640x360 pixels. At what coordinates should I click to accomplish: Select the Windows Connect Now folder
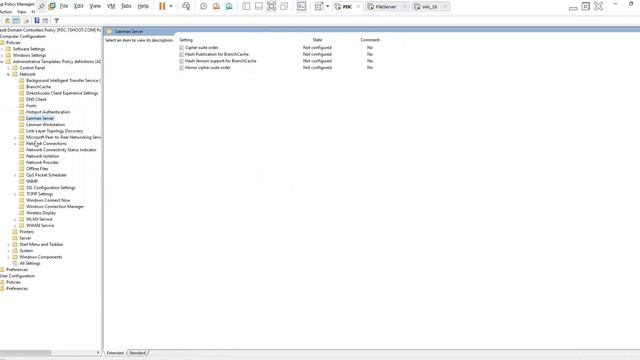tap(48, 200)
